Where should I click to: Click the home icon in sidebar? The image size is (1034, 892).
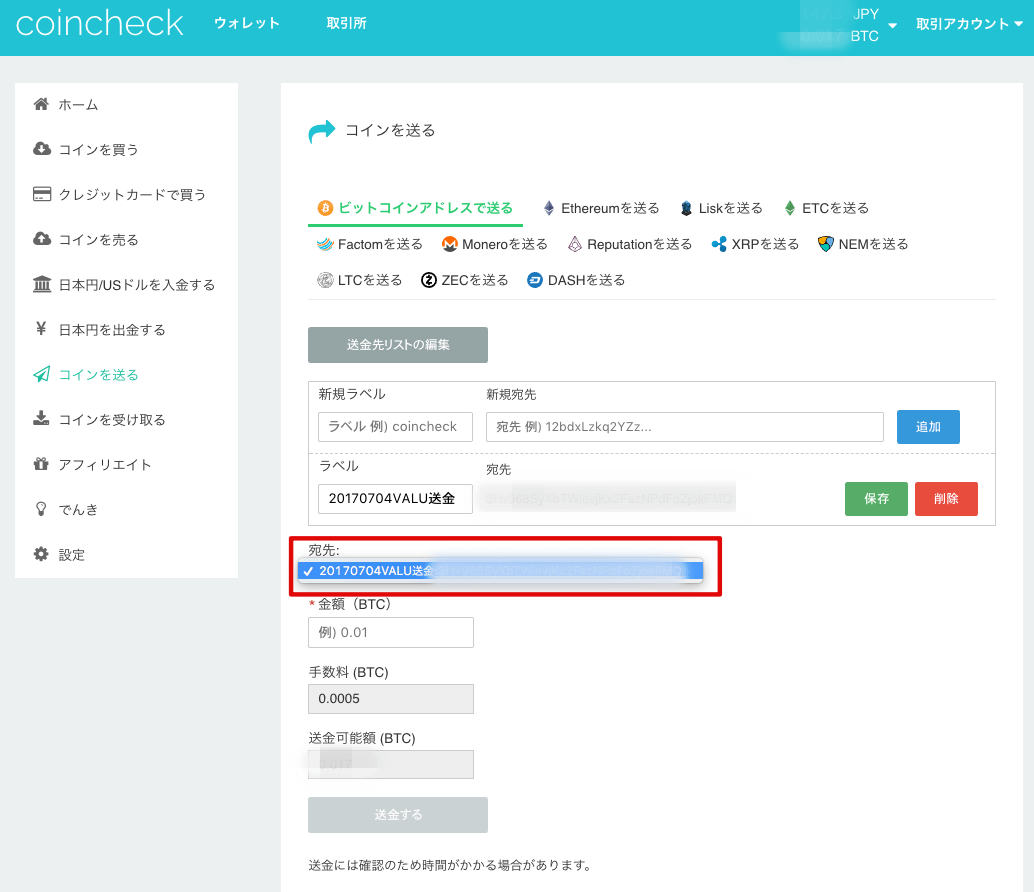point(42,104)
